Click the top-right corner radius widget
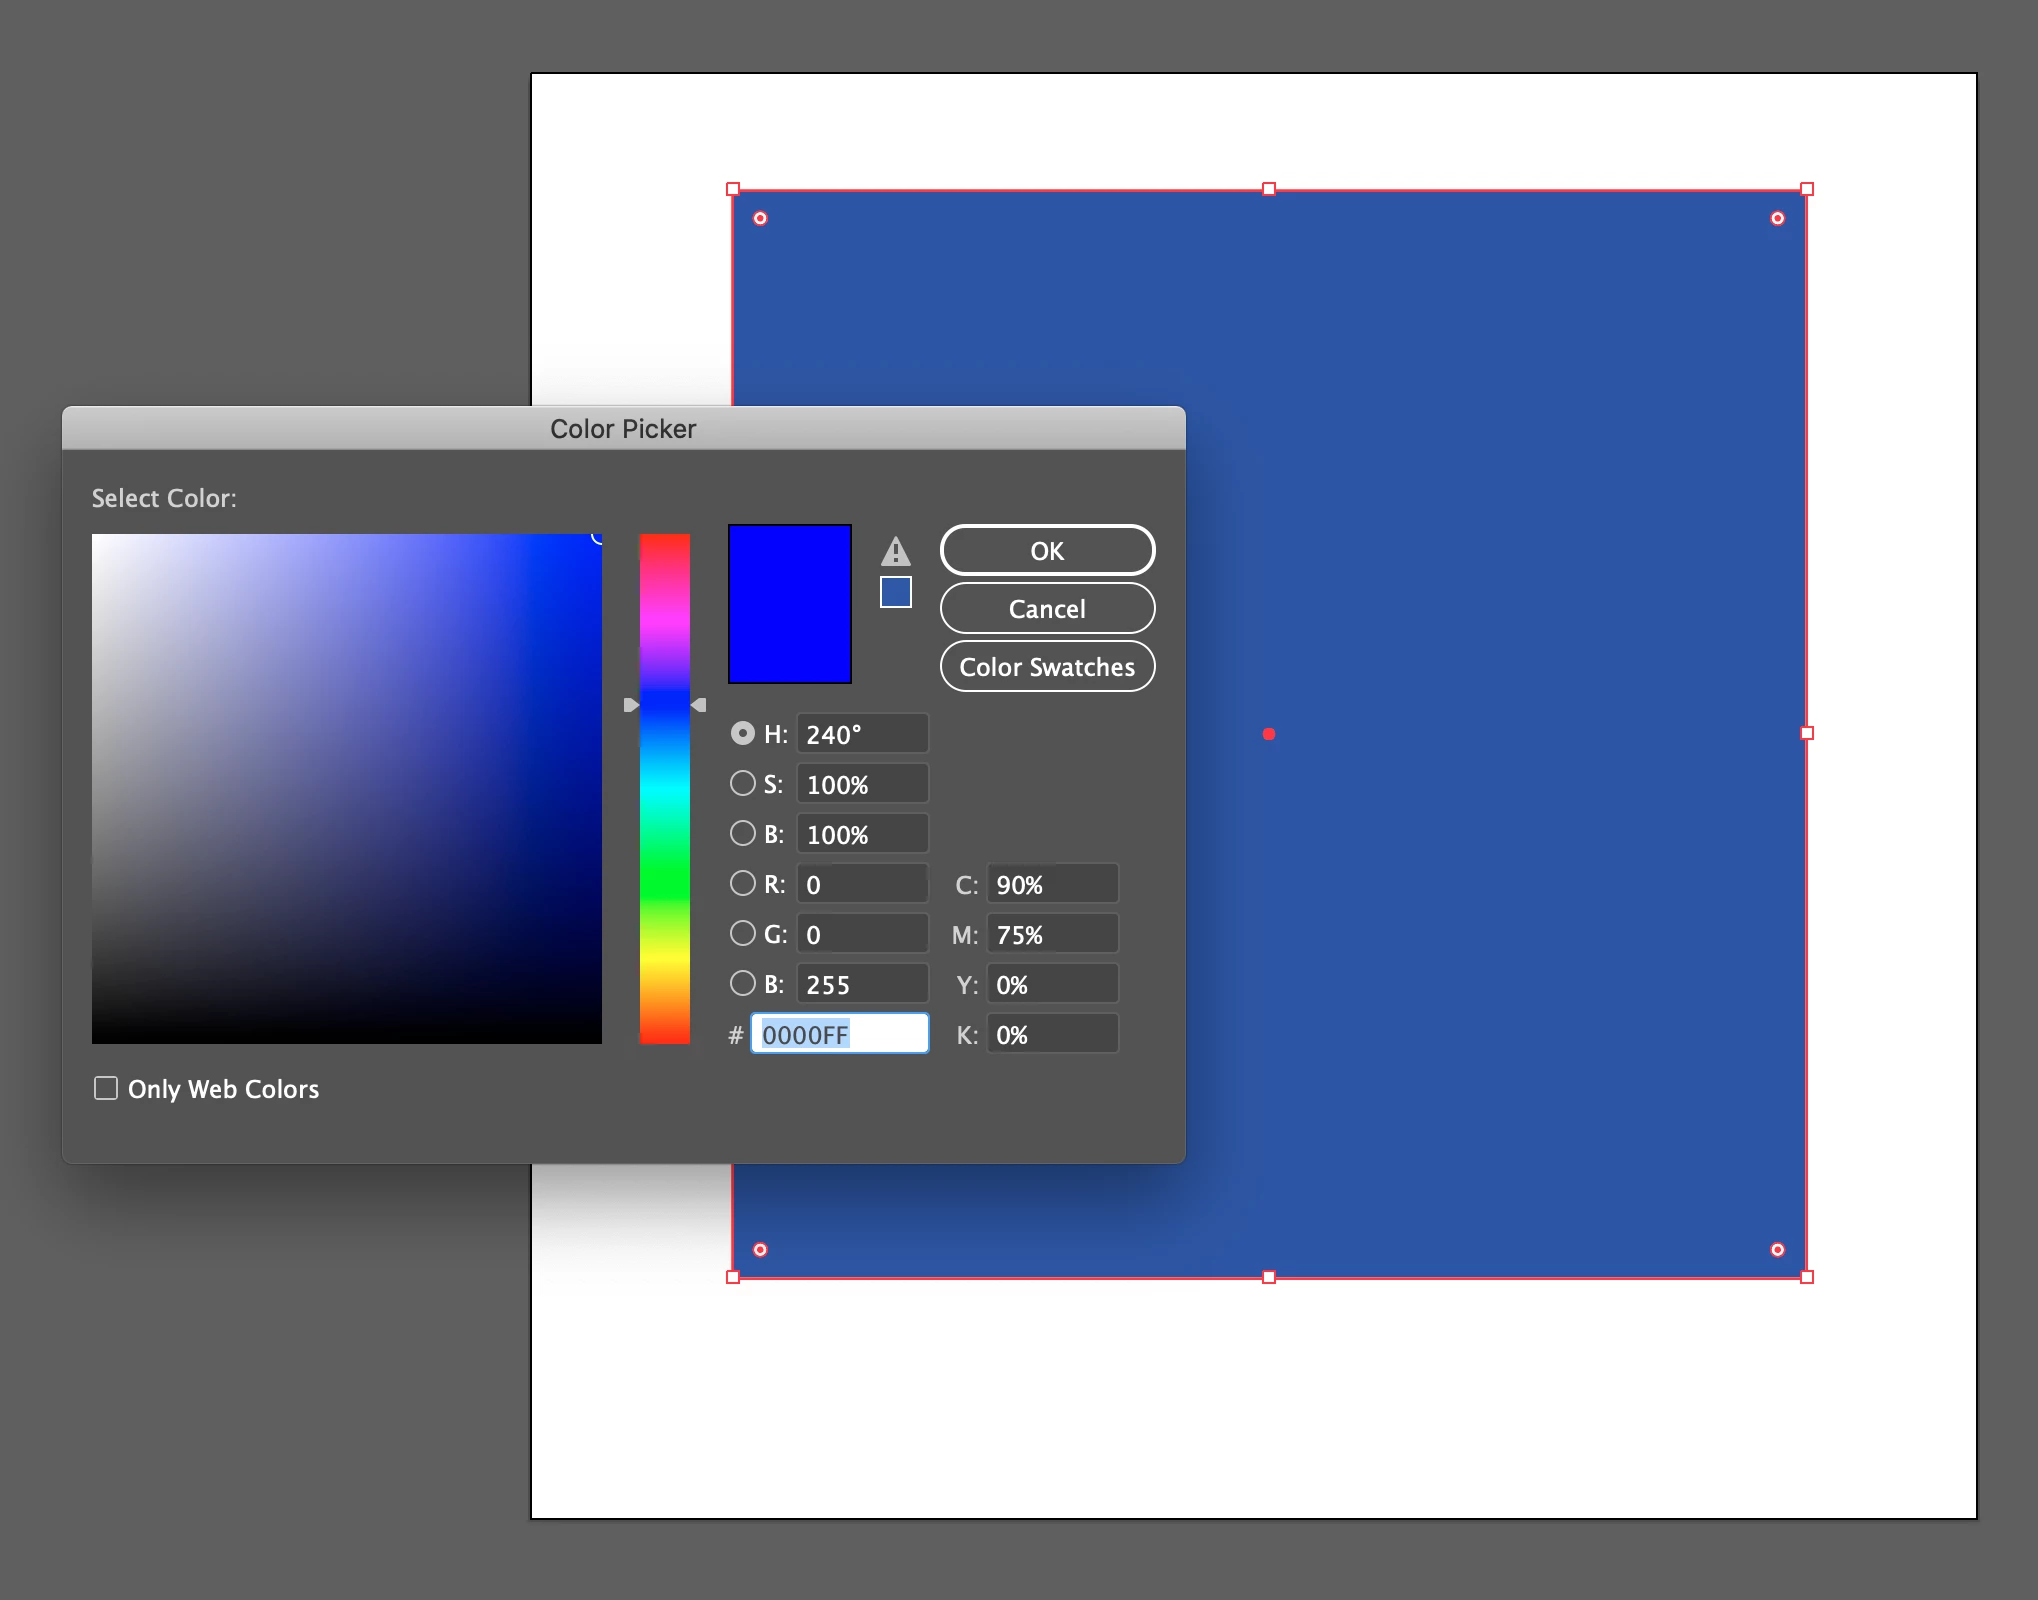2038x1600 pixels. click(x=1777, y=218)
